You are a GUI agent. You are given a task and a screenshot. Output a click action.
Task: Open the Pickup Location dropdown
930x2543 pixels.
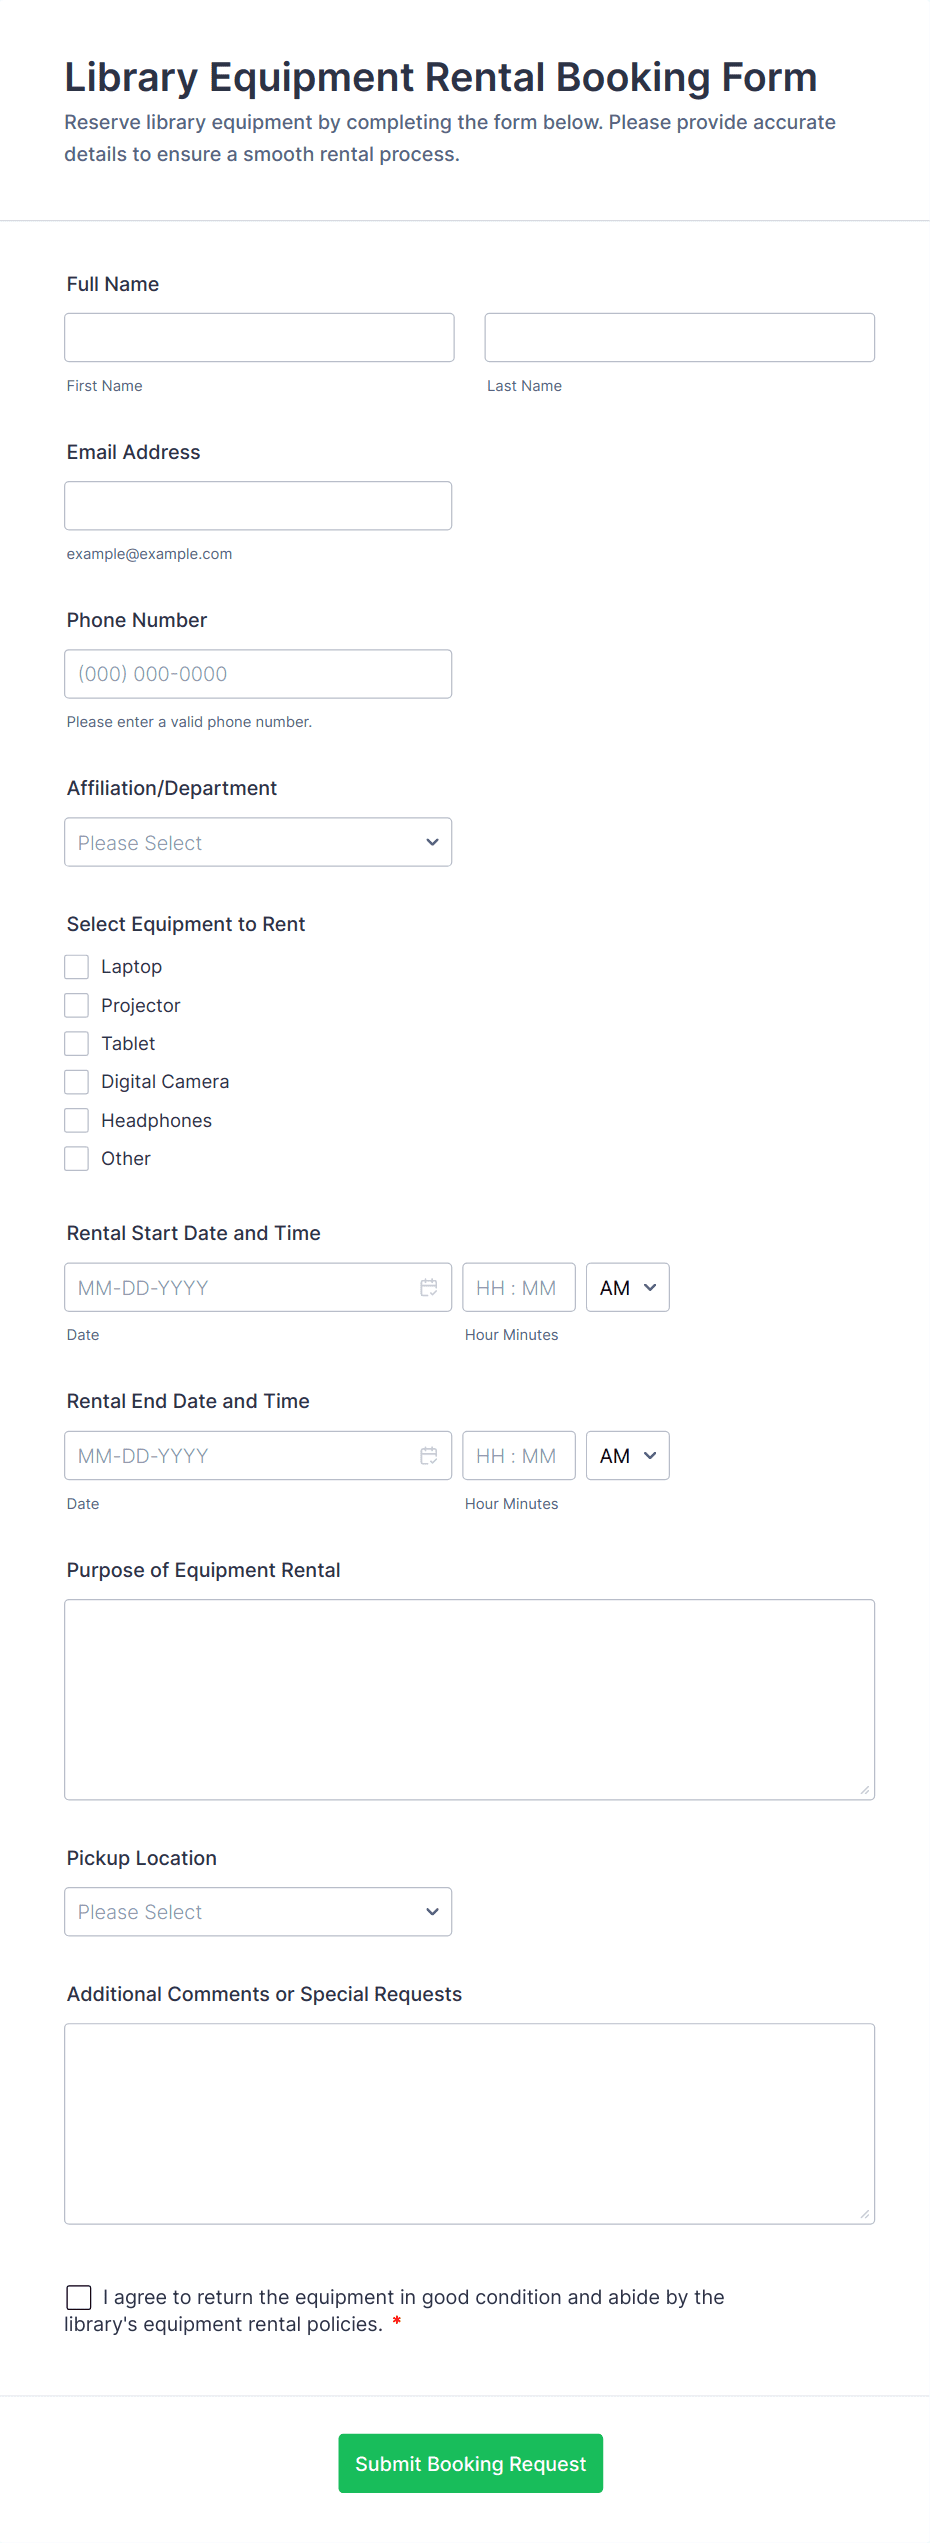click(258, 1911)
